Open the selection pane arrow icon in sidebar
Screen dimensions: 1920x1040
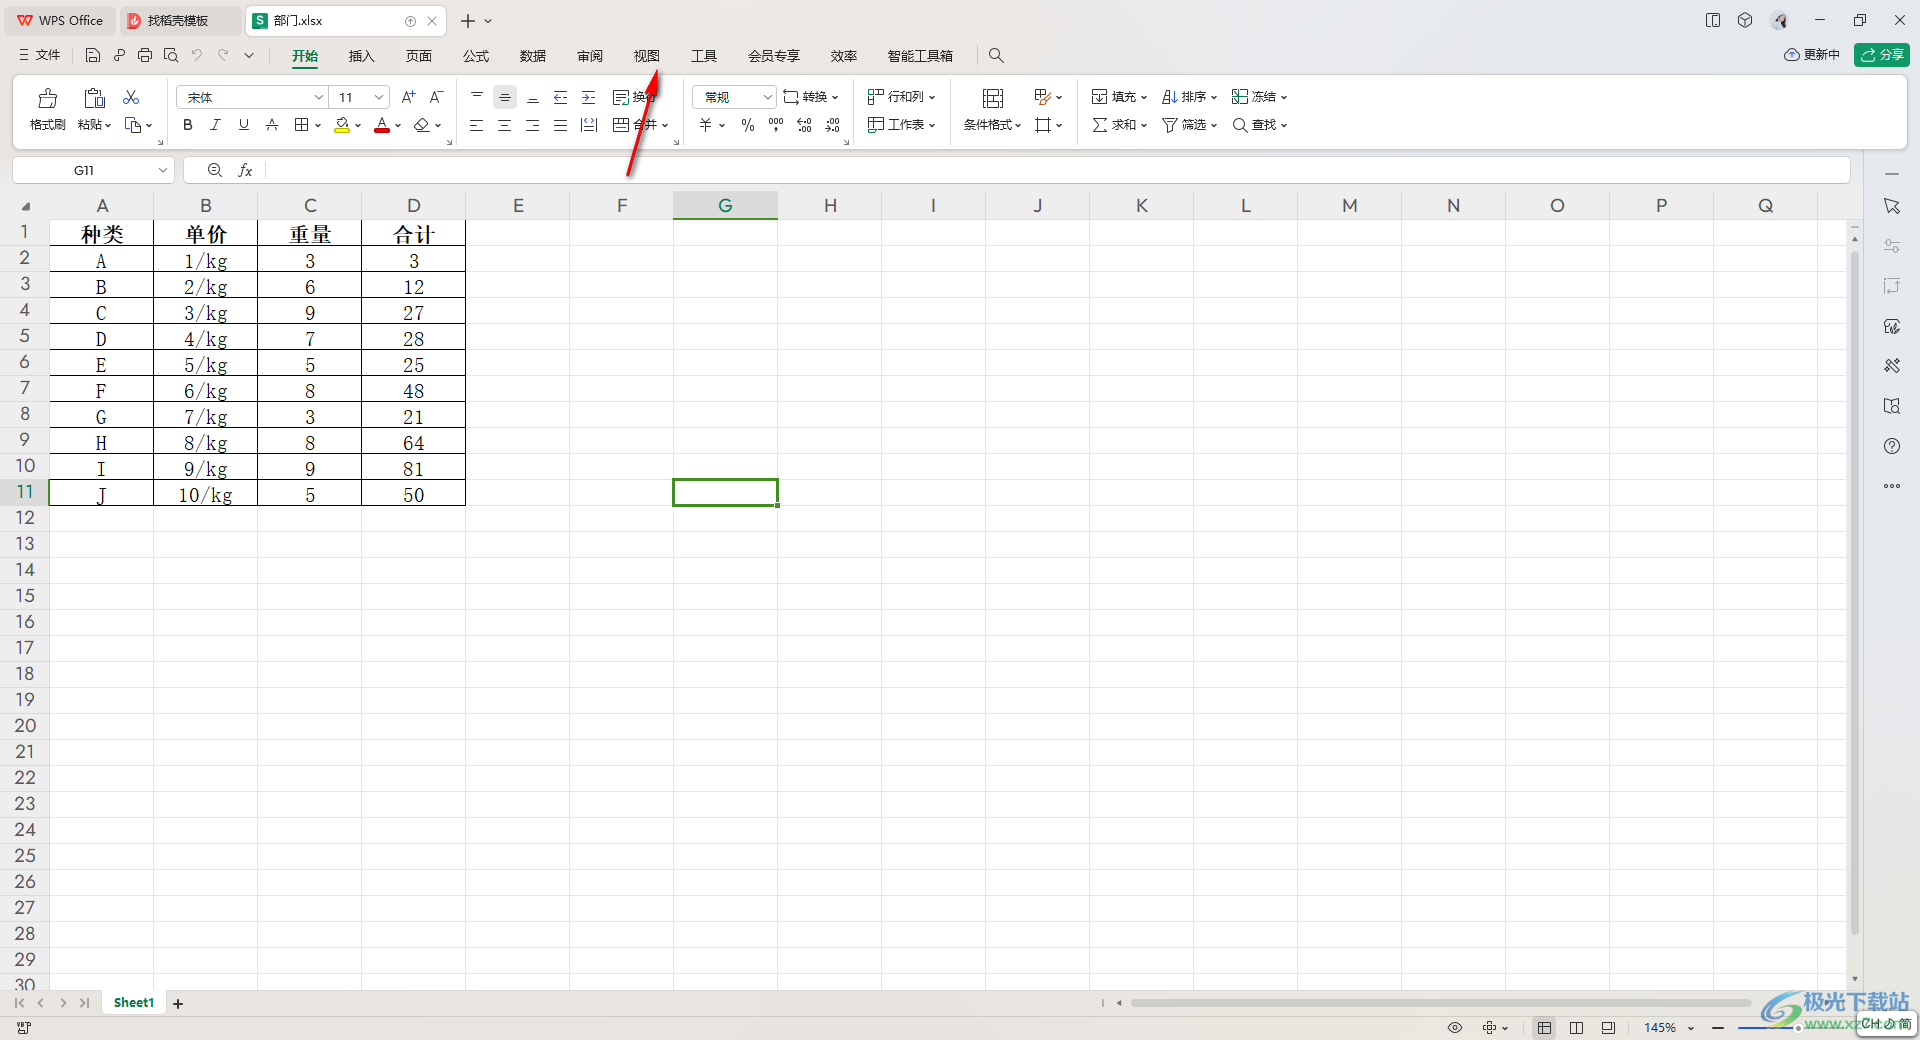pos(1892,206)
